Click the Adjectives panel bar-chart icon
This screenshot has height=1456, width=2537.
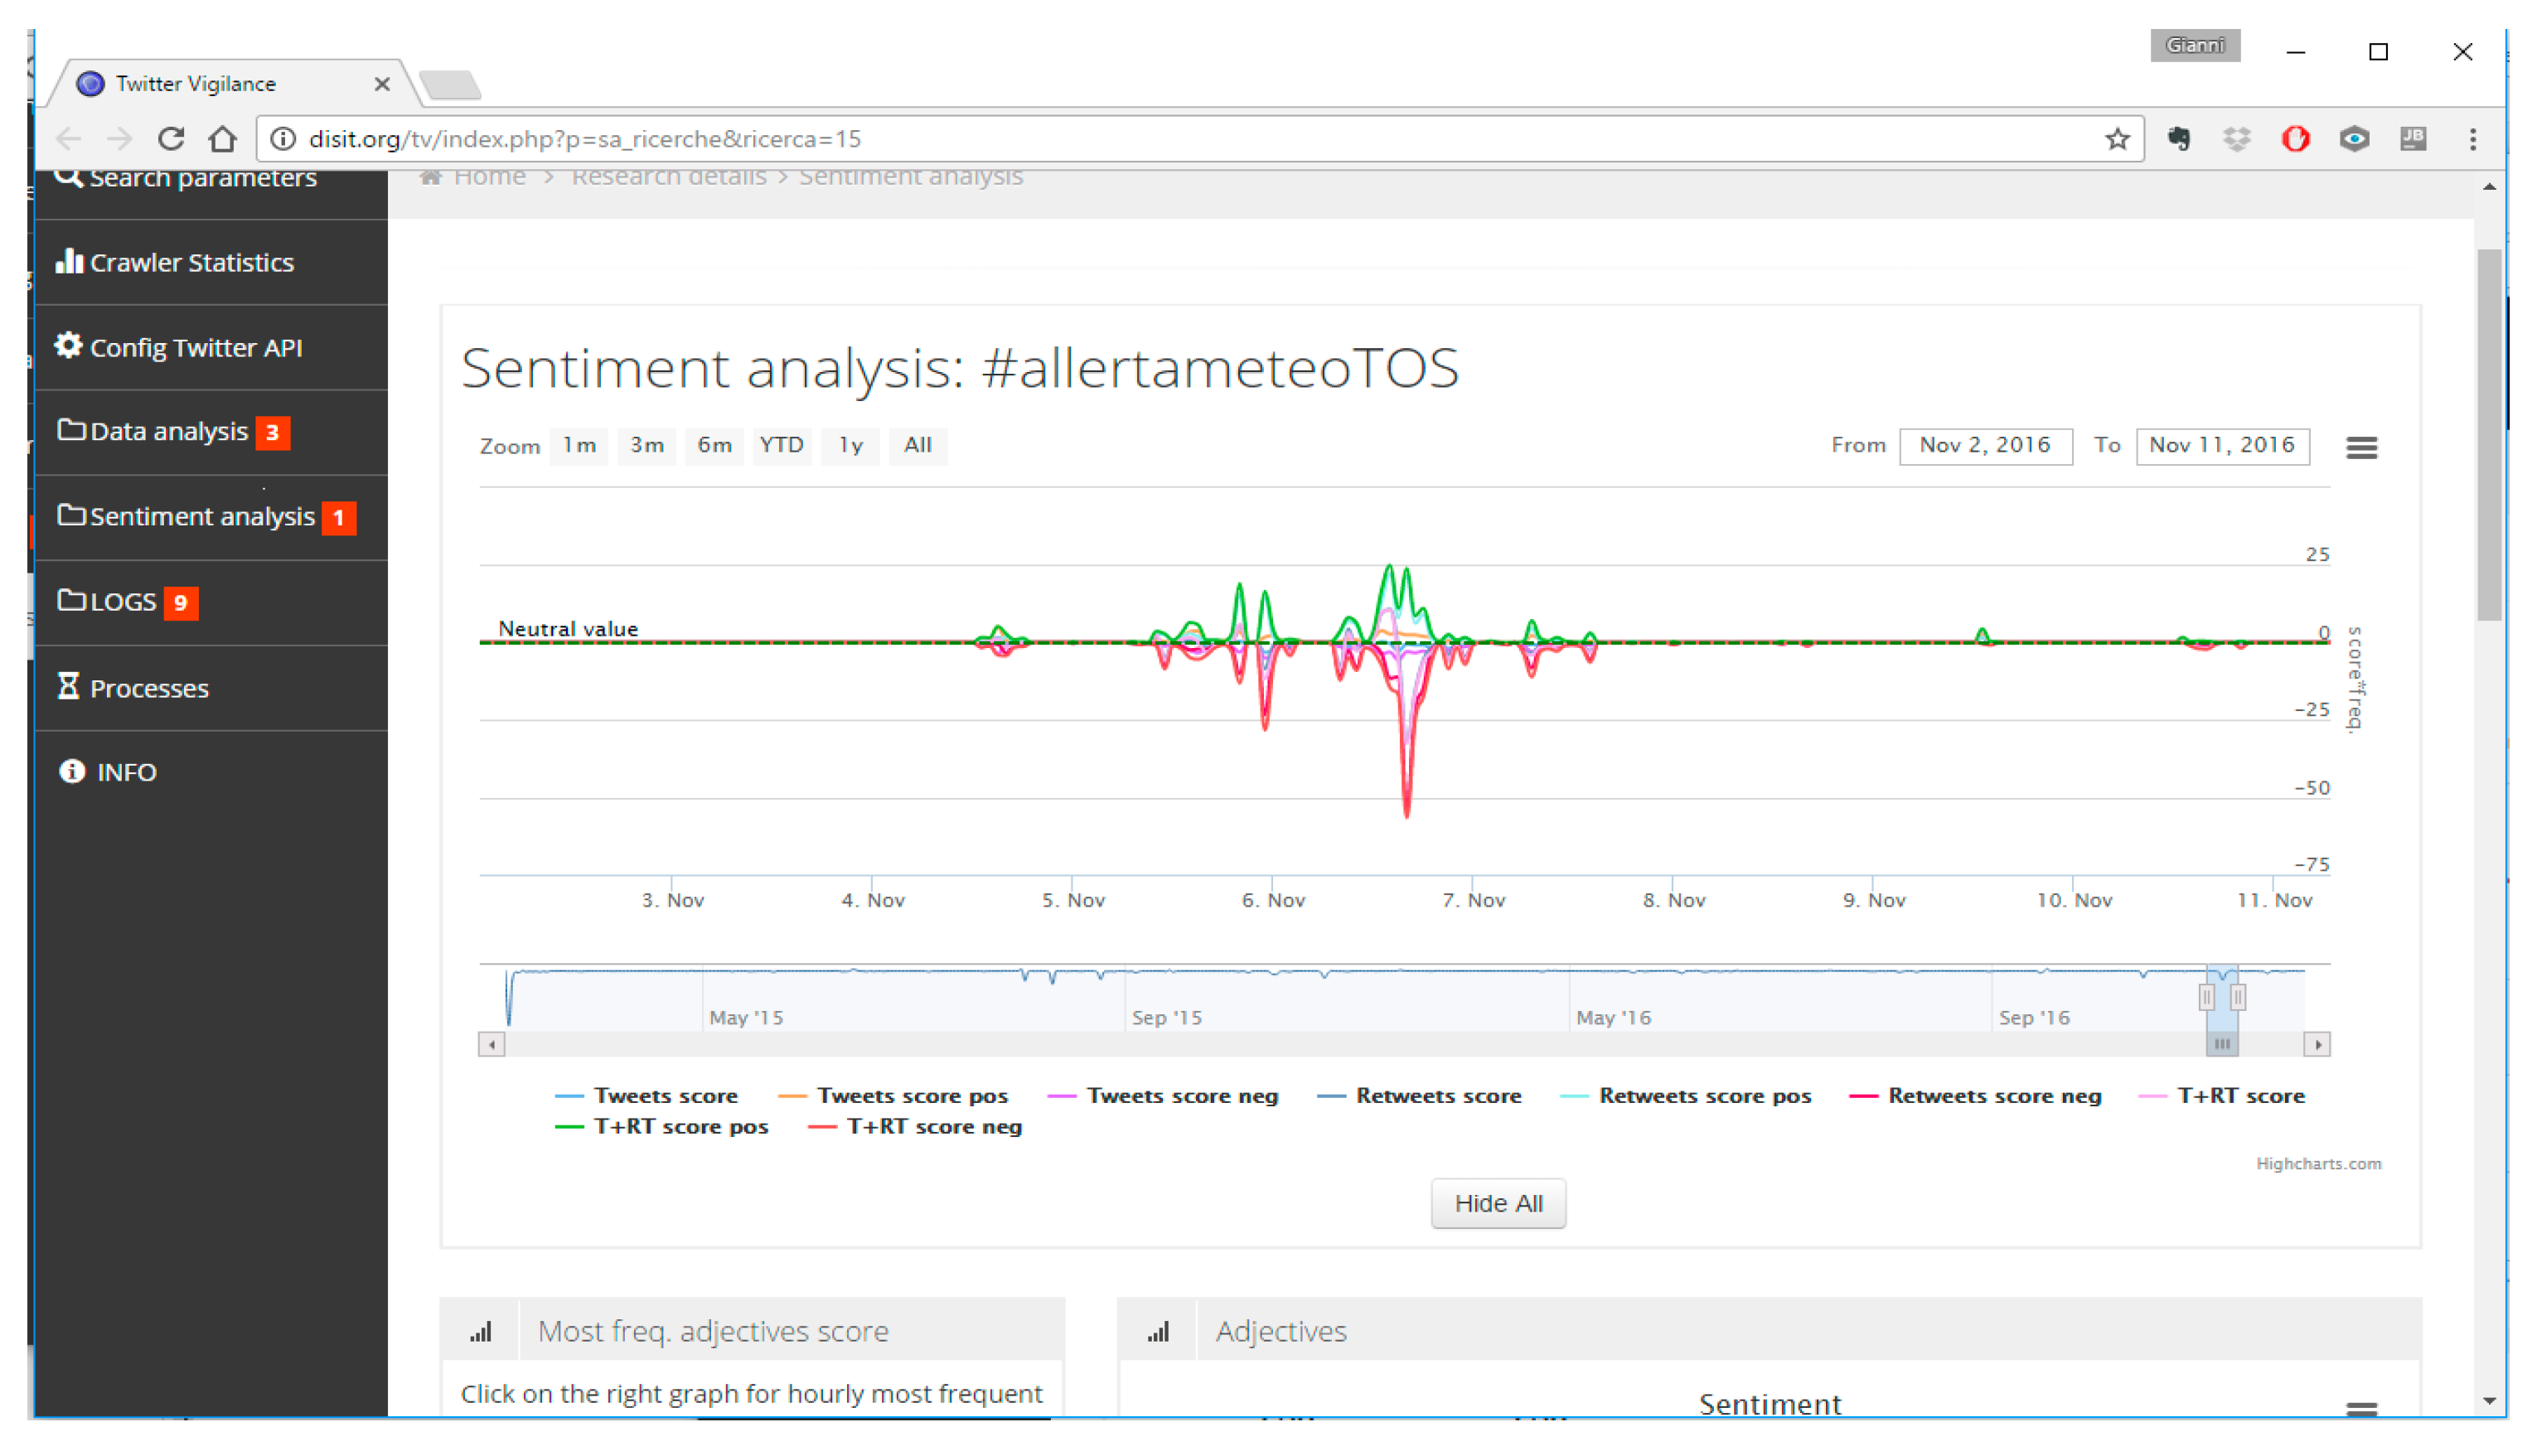pos(1157,1332)
